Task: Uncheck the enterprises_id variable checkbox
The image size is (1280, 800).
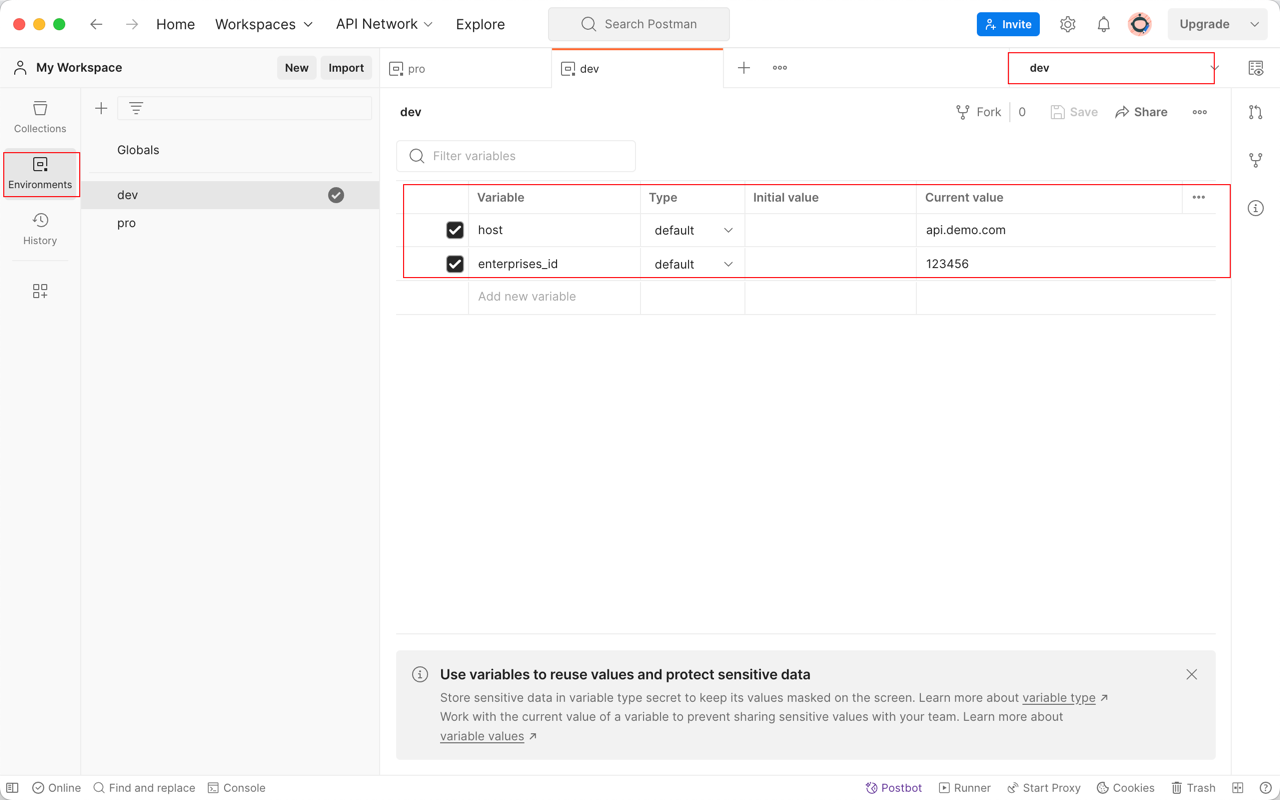Action: (x=455, y=264)
